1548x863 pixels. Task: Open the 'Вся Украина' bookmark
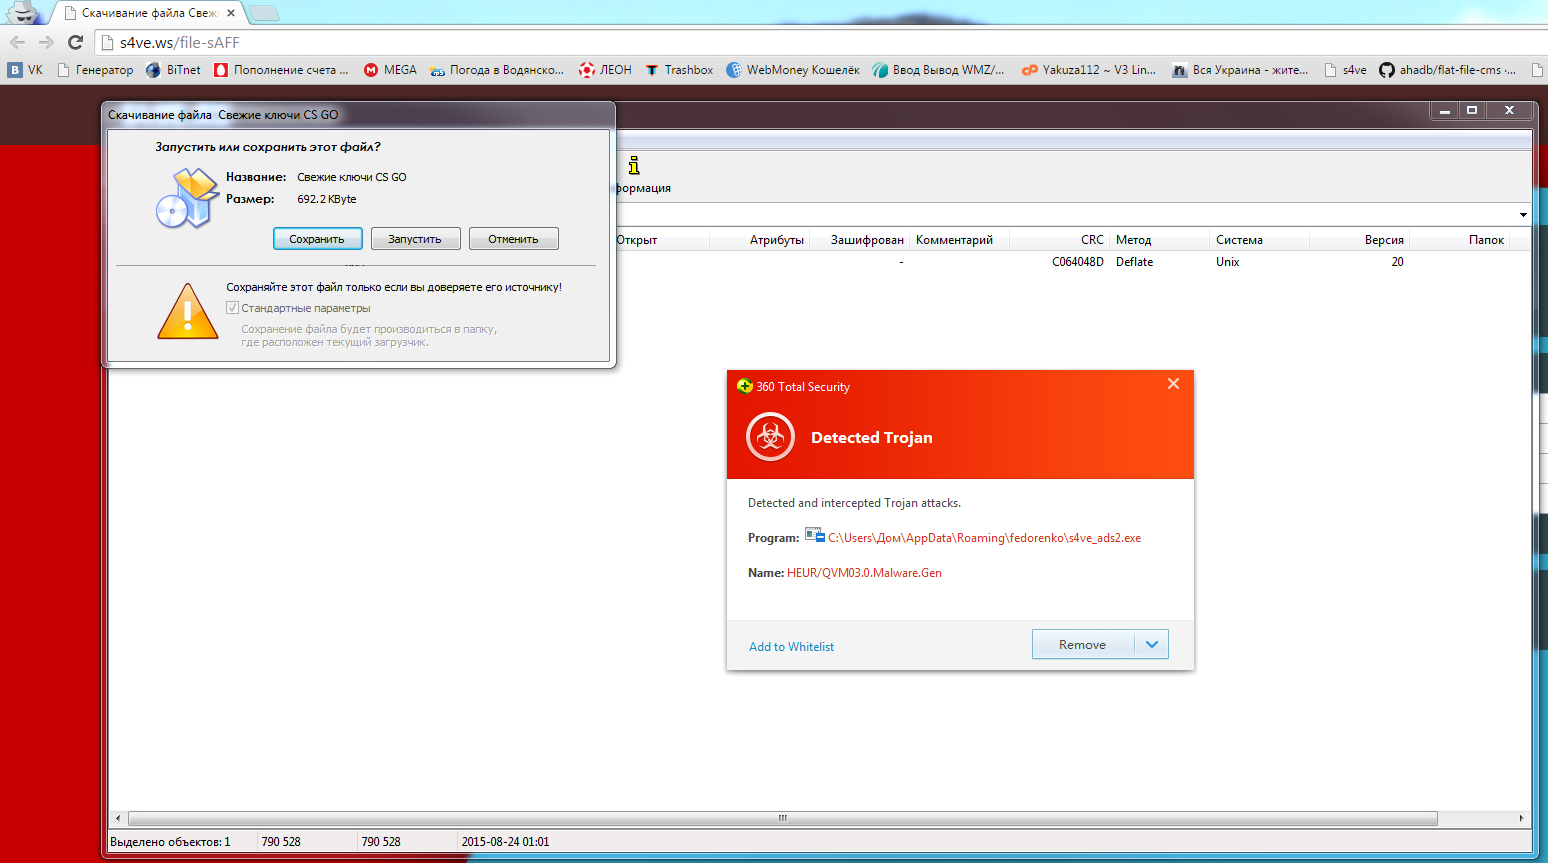(x=1240, y=70)
